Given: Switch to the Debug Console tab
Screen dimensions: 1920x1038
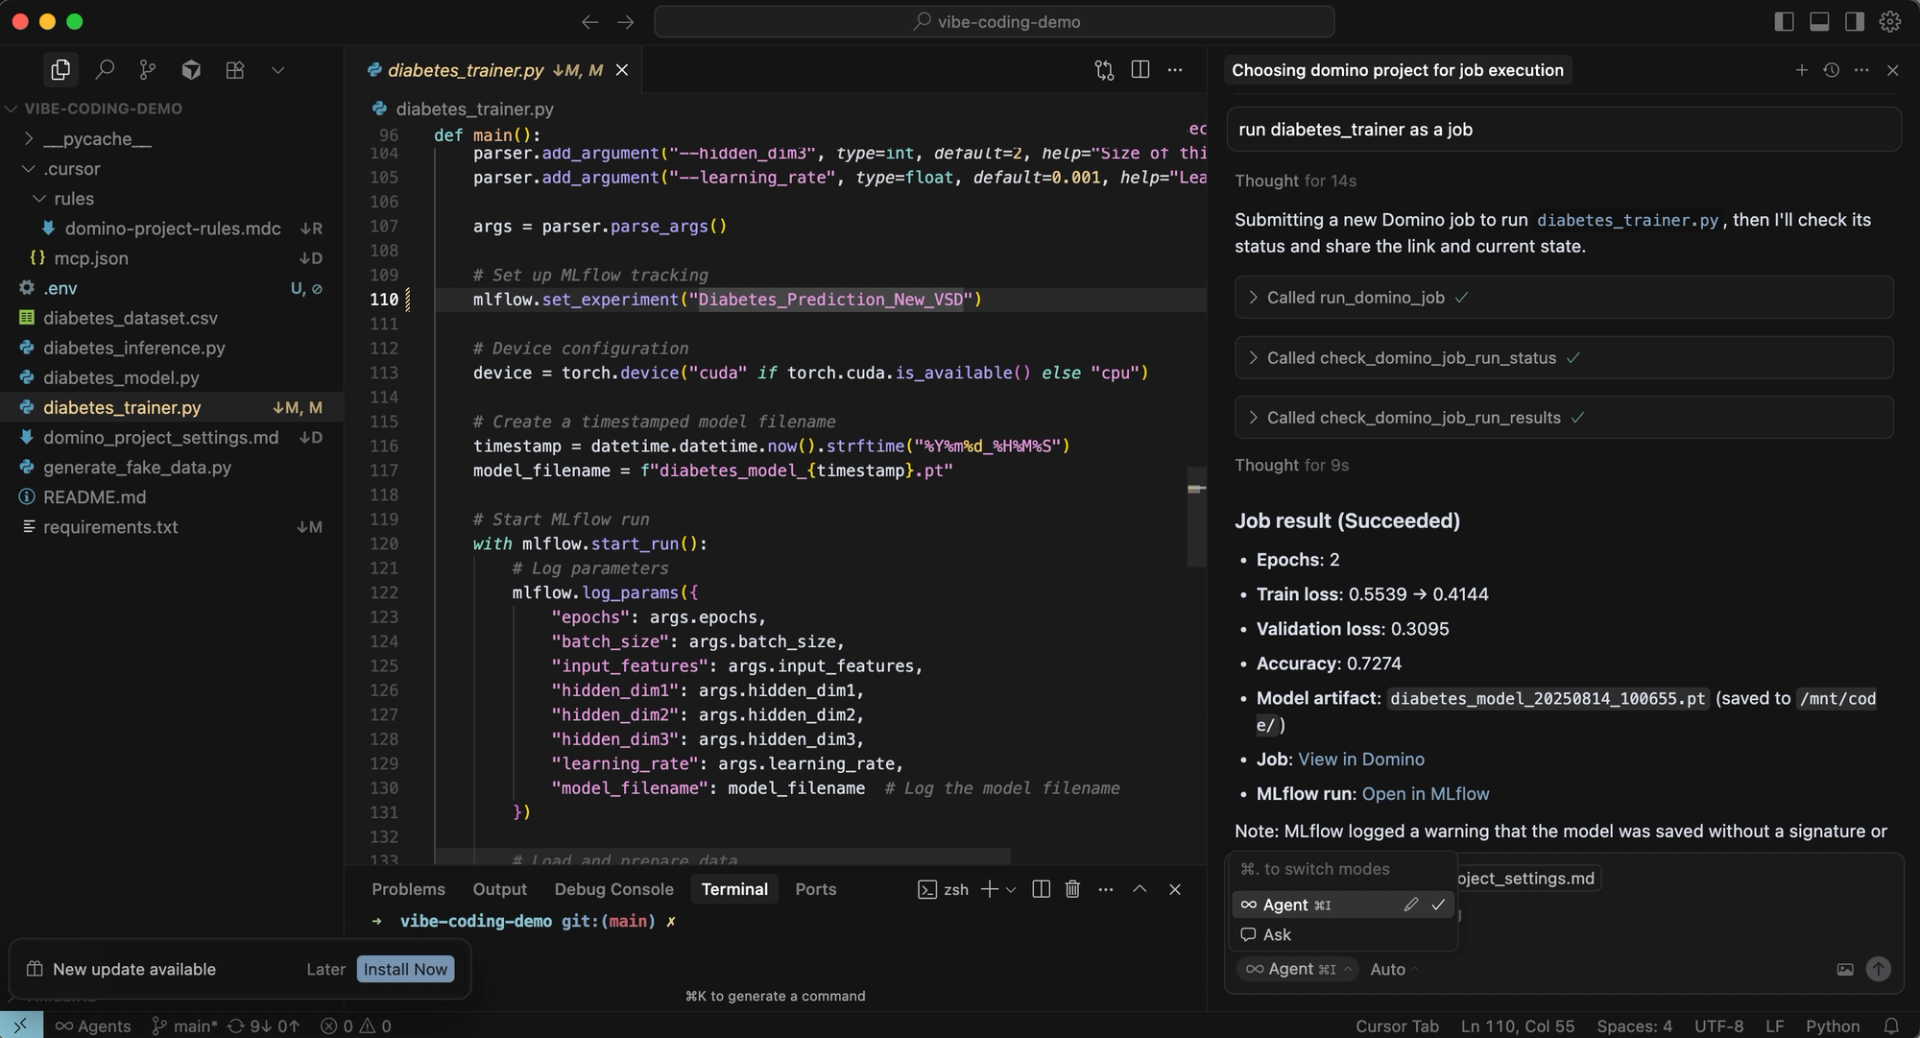Looking at the screenshot, I should 614,889.
